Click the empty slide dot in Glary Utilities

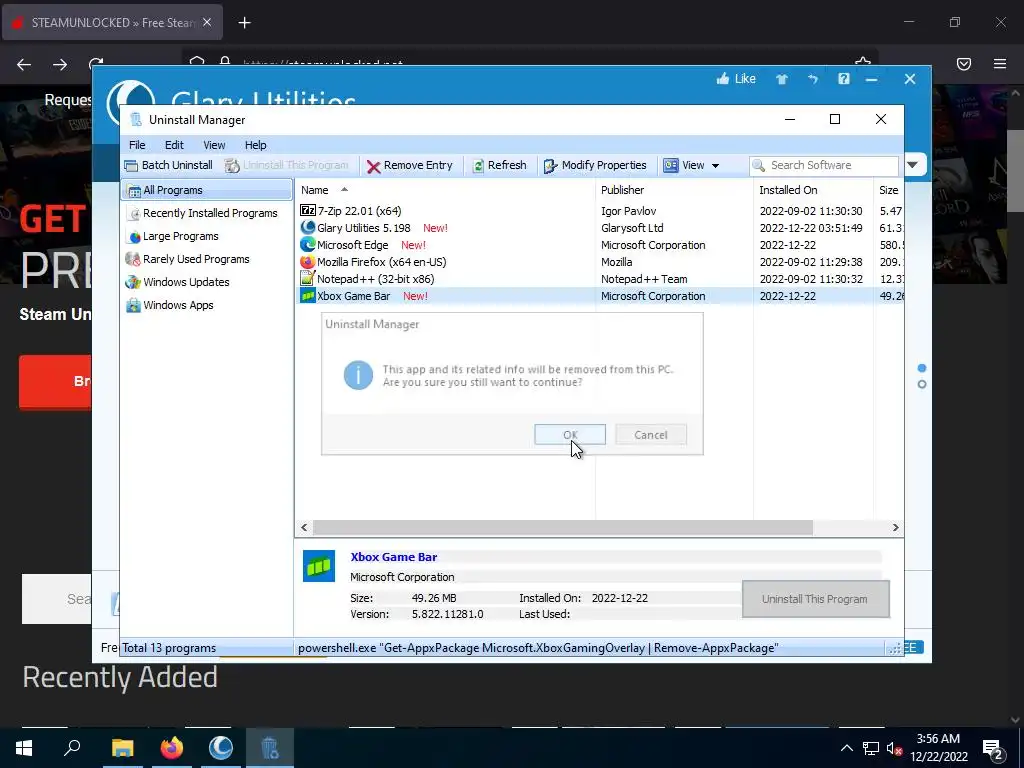click(921, 385)
